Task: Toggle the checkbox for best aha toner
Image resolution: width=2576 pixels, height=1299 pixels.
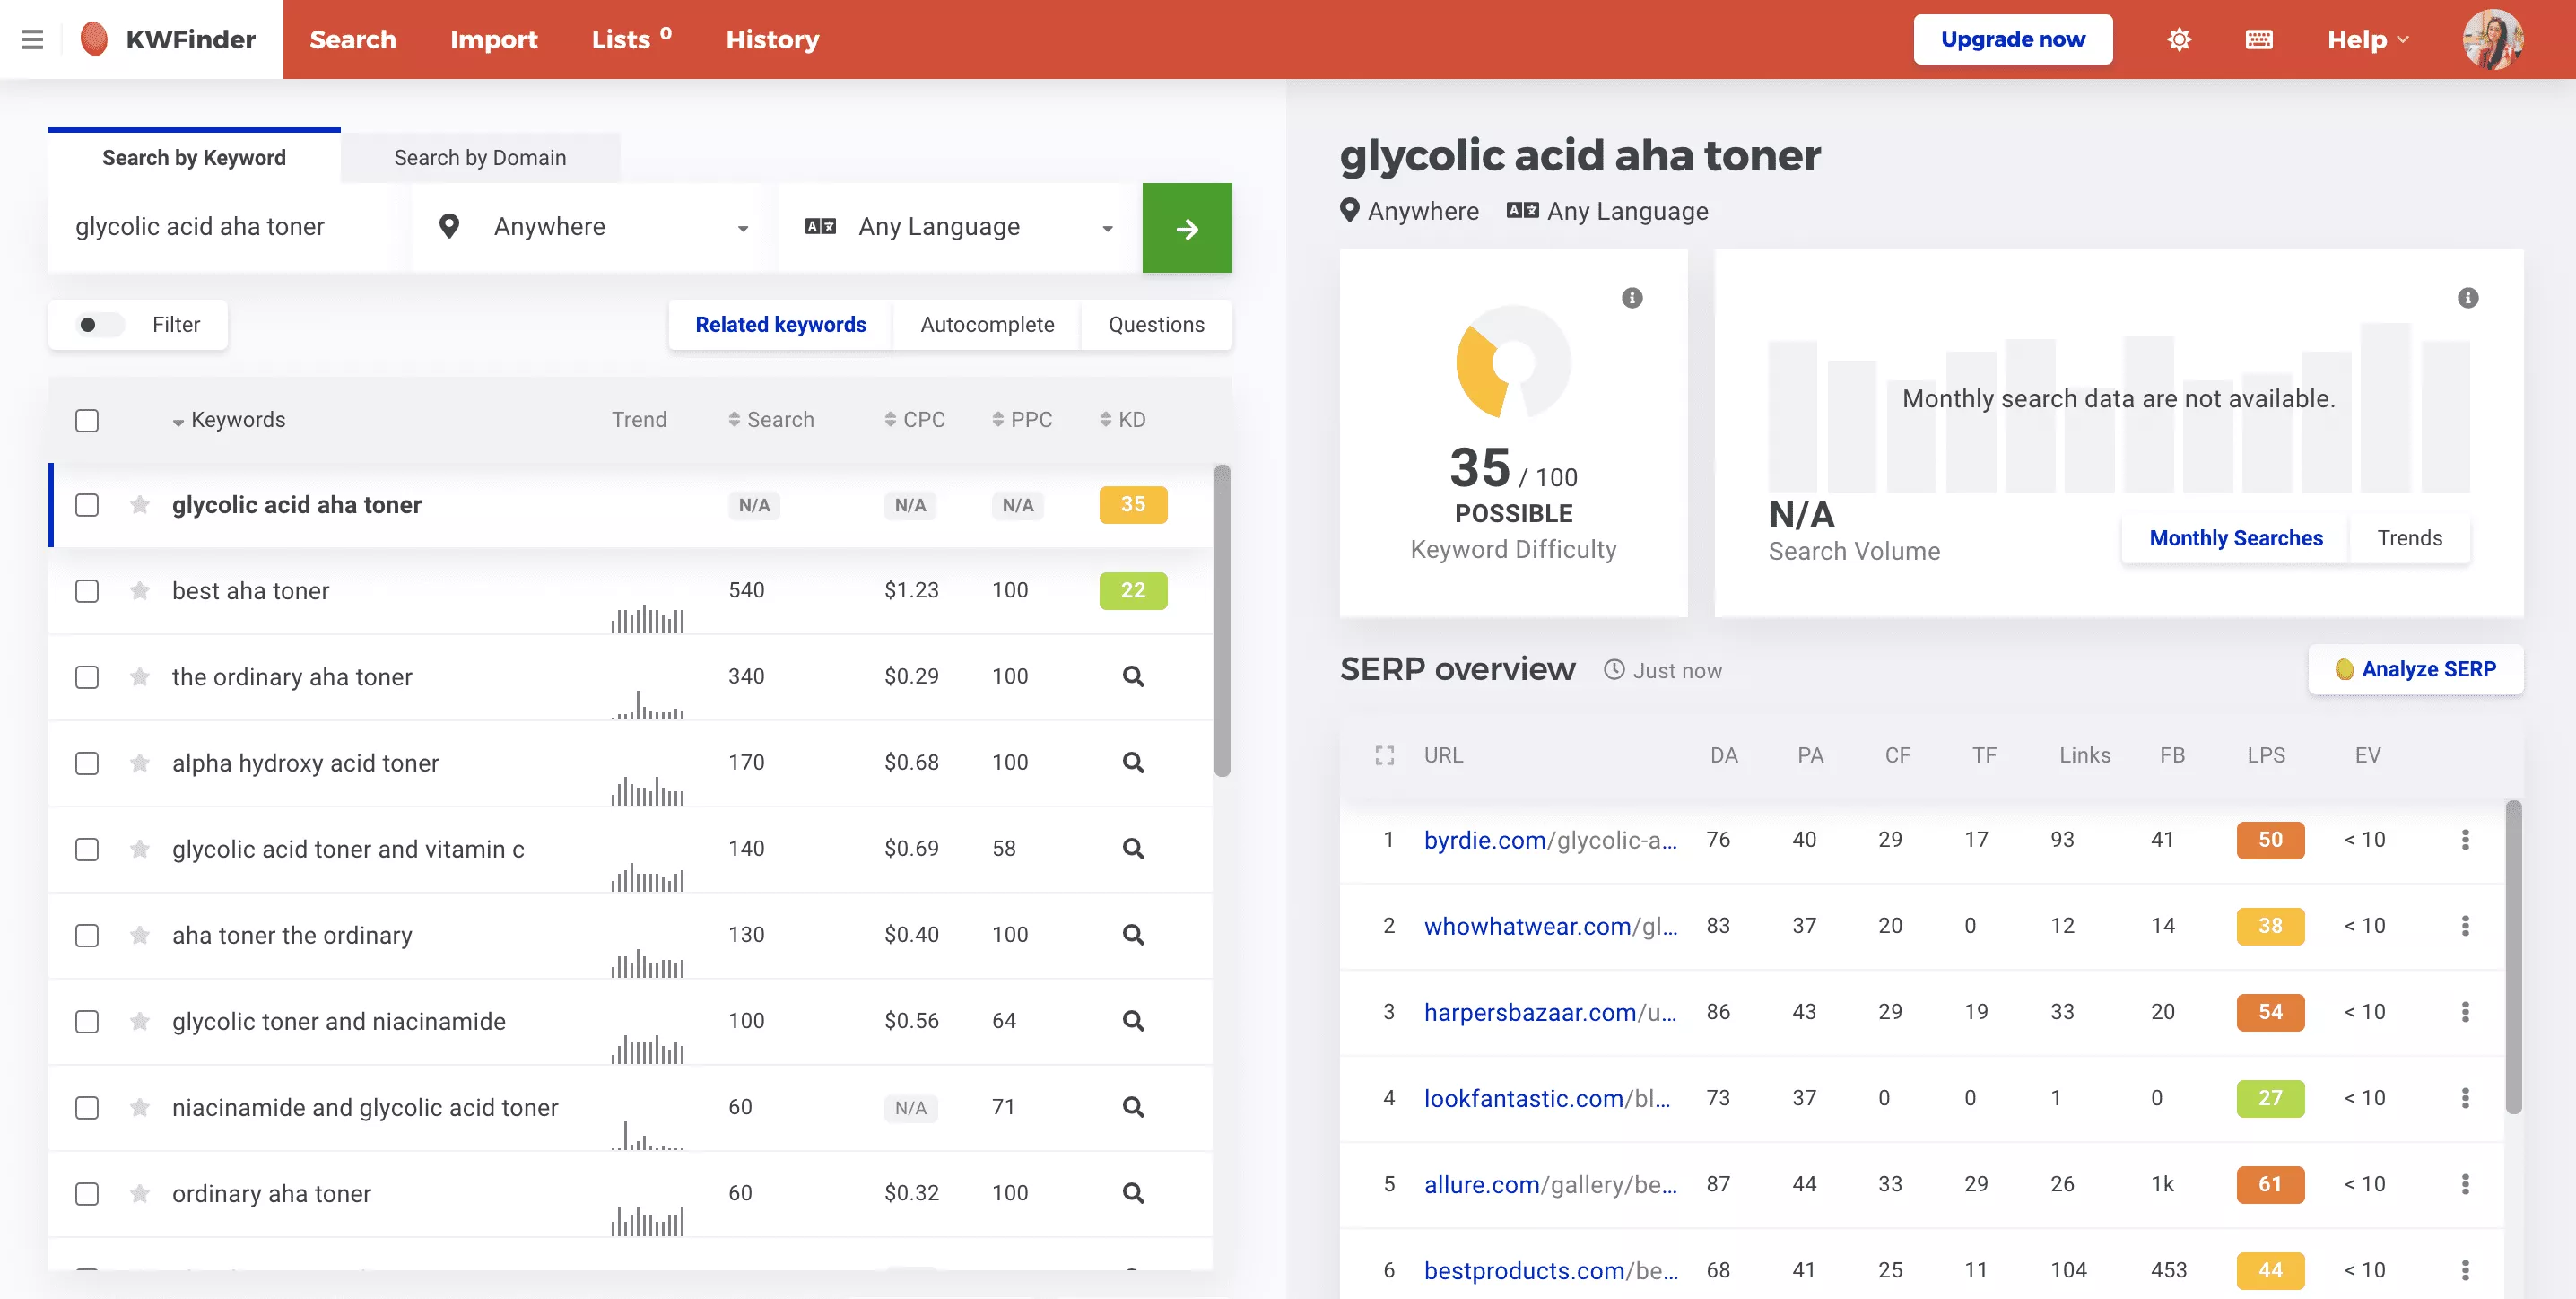Action: pos(86,588)
